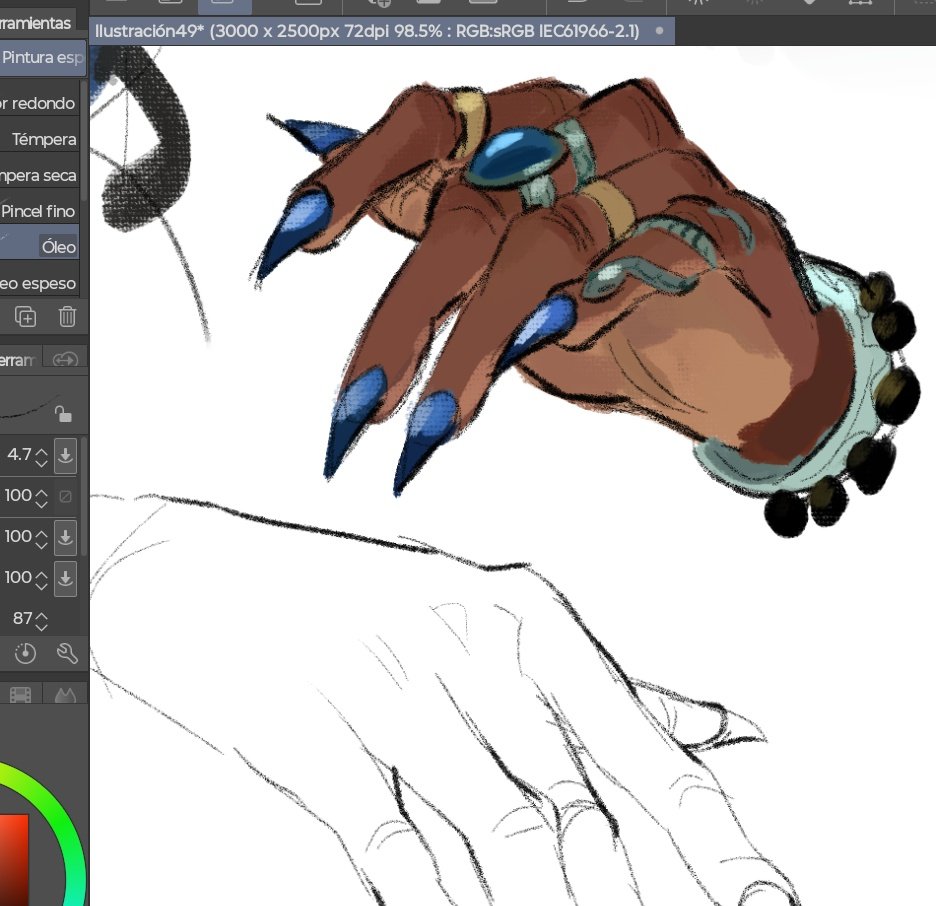Click the blue gem ring on canvas

coord(516,156)
